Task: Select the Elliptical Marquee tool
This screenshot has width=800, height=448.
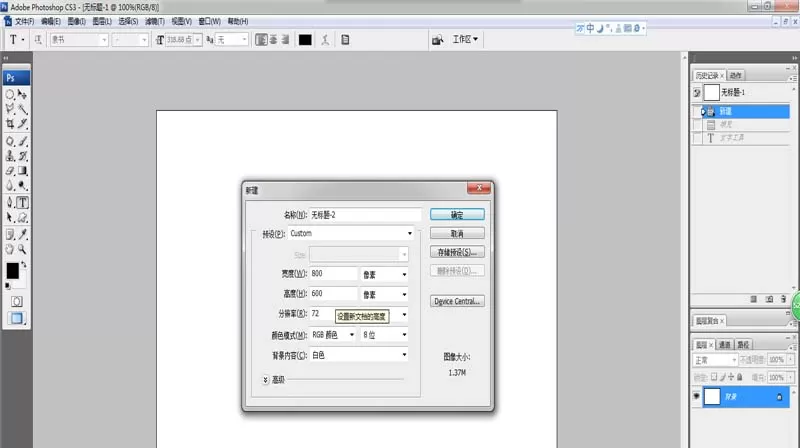Action: point(10,94)
